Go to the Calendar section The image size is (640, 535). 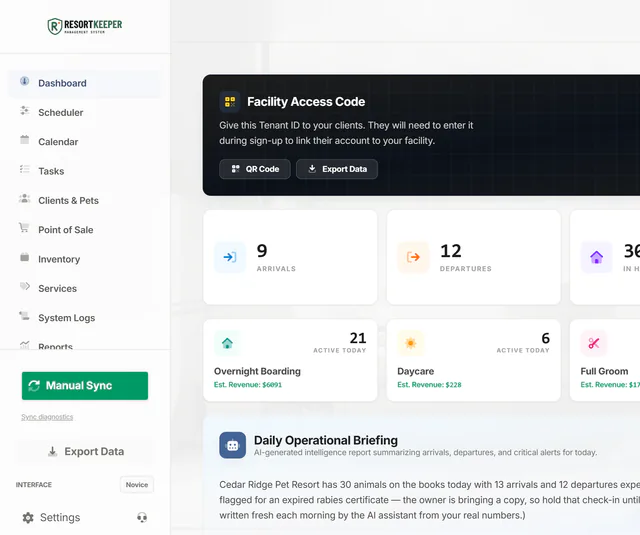pos(85,142)
